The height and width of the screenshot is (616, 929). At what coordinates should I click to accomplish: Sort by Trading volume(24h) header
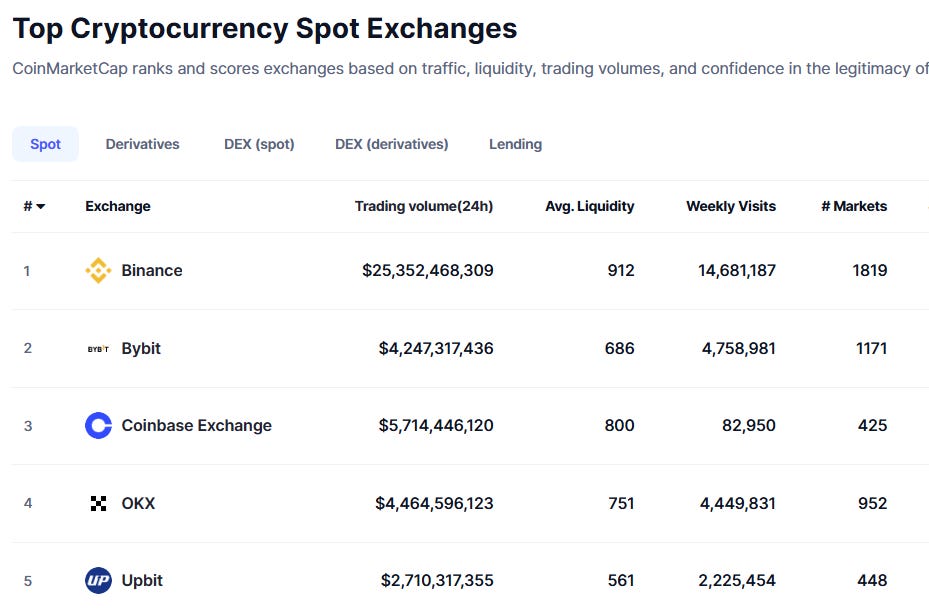coord(424,206)
